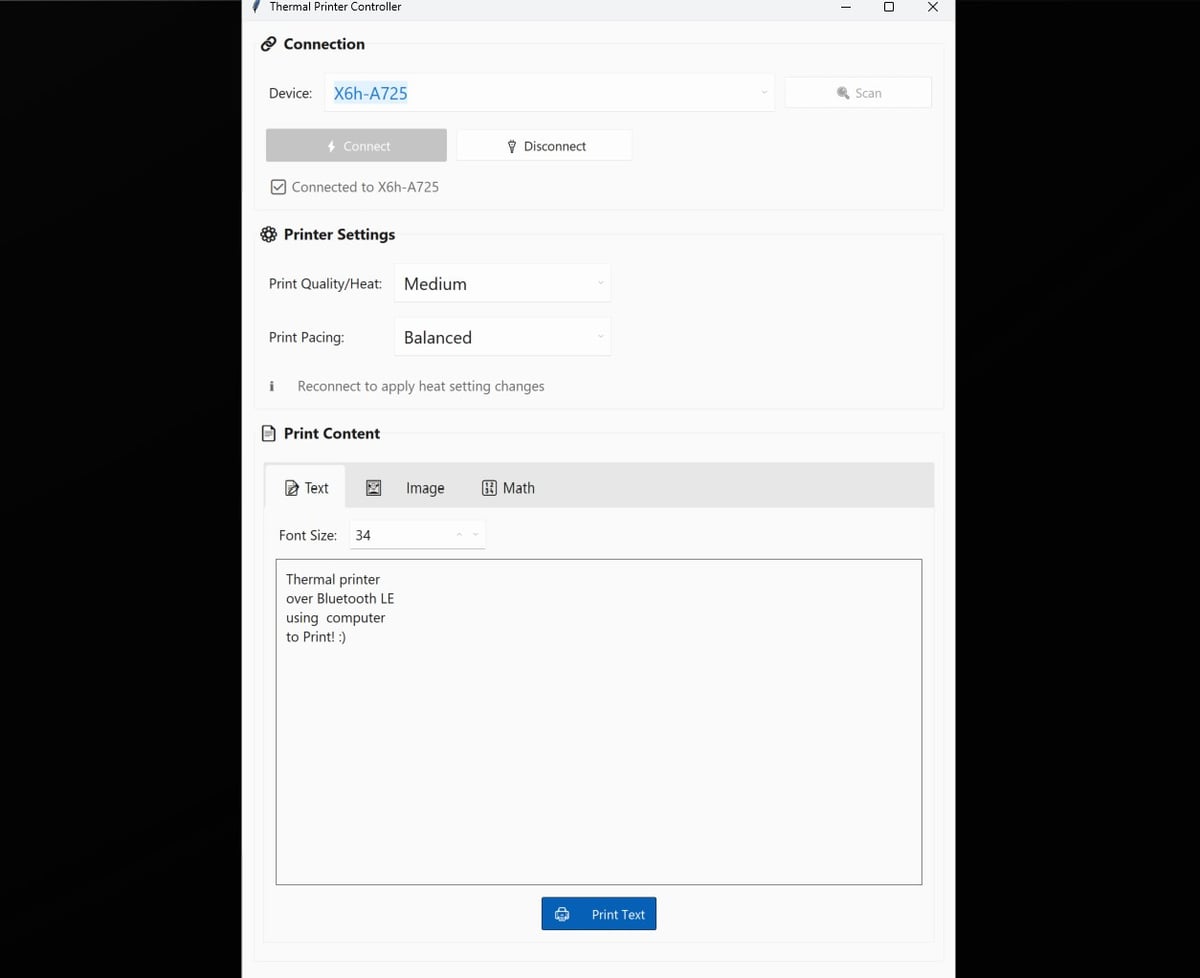Click the arrow on the Balanced dropdown
This screenshot has width=1200, height=978.
[601, 336]
